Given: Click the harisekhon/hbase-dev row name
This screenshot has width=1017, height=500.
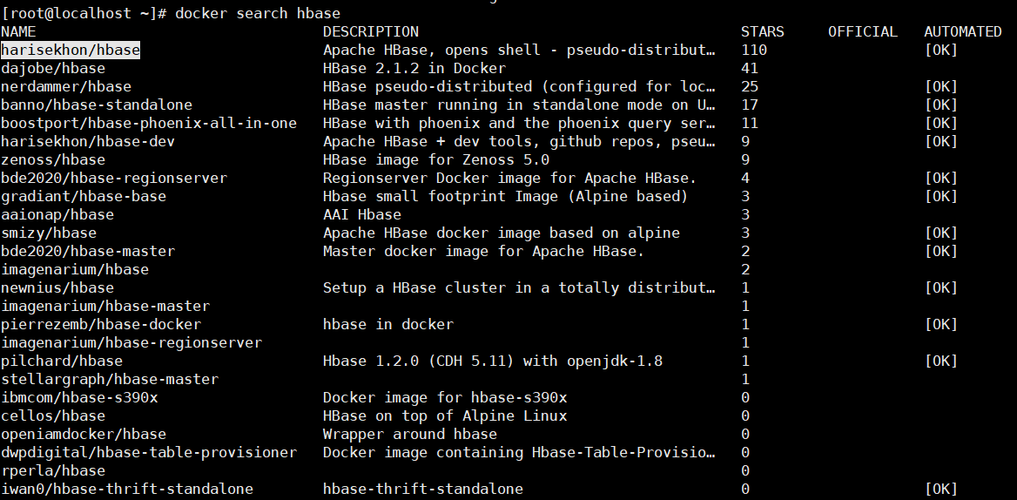Looking at the screenshot, I should tap(88, 141).
